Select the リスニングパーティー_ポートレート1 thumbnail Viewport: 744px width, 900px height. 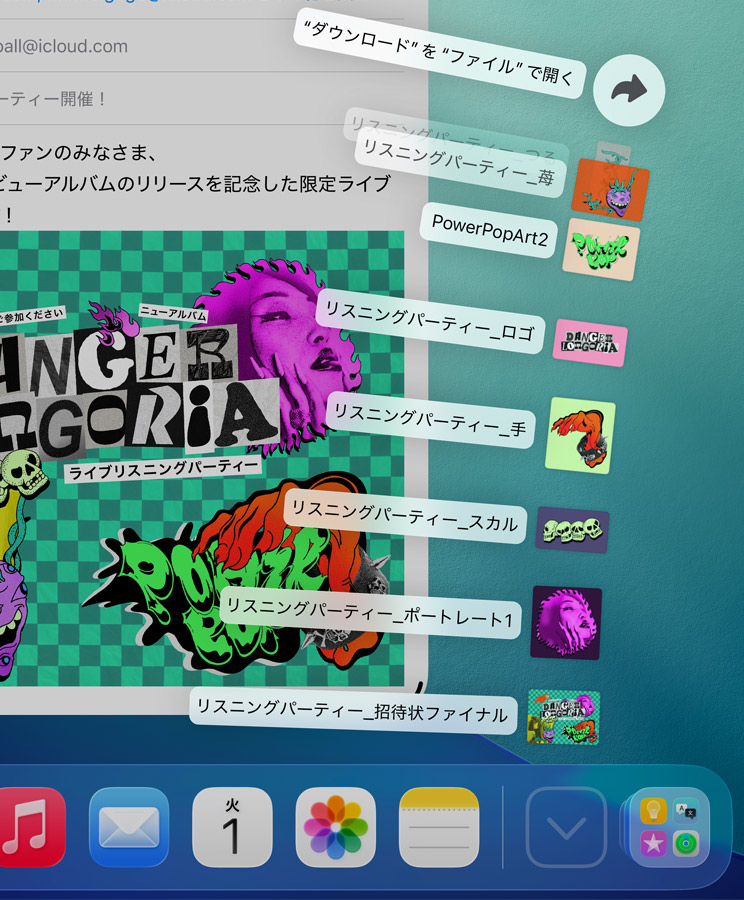(x=566, y=622)
